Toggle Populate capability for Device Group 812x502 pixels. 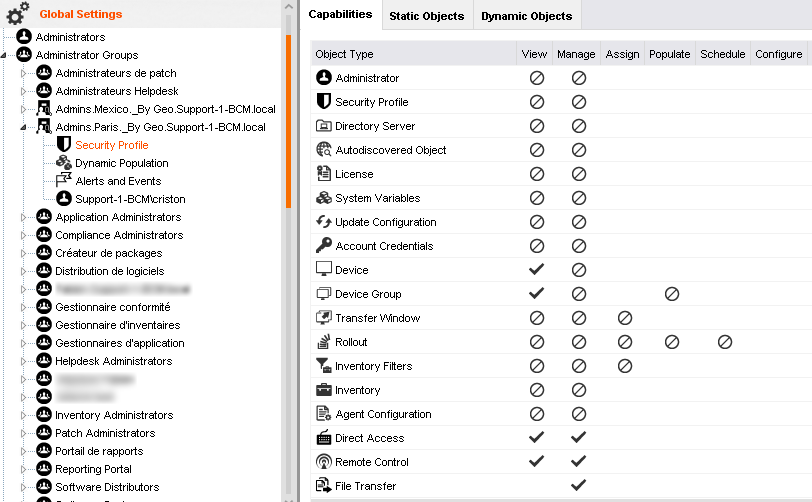pos(672,294)
